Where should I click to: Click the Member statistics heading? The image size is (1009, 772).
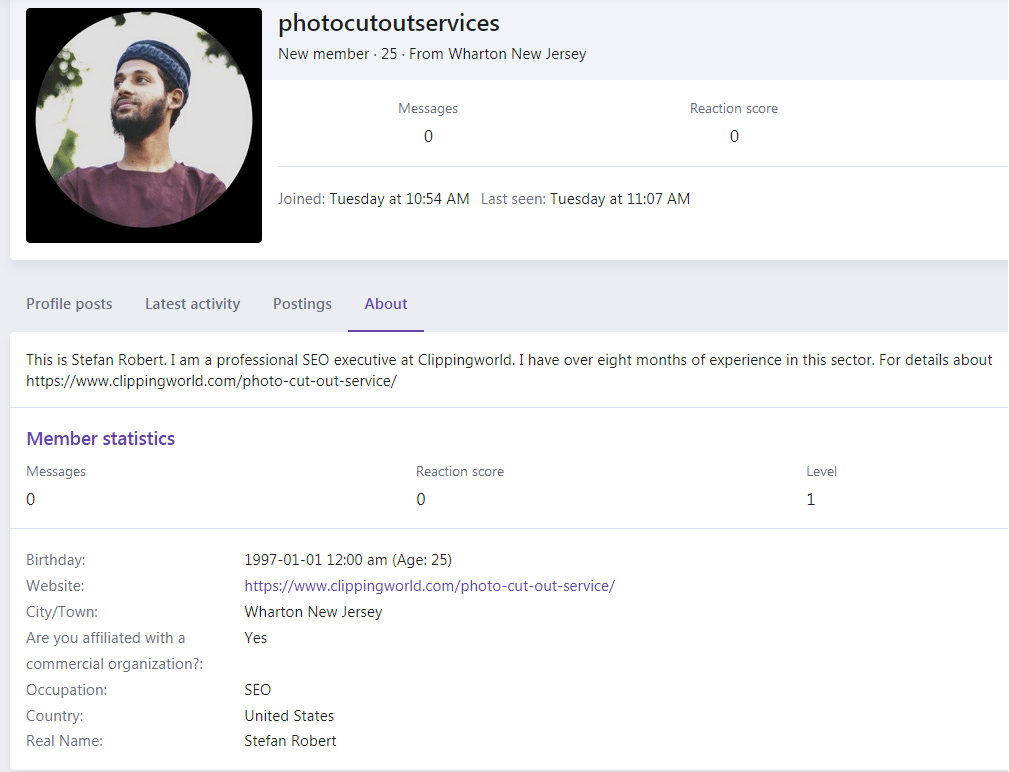[100, 439]
